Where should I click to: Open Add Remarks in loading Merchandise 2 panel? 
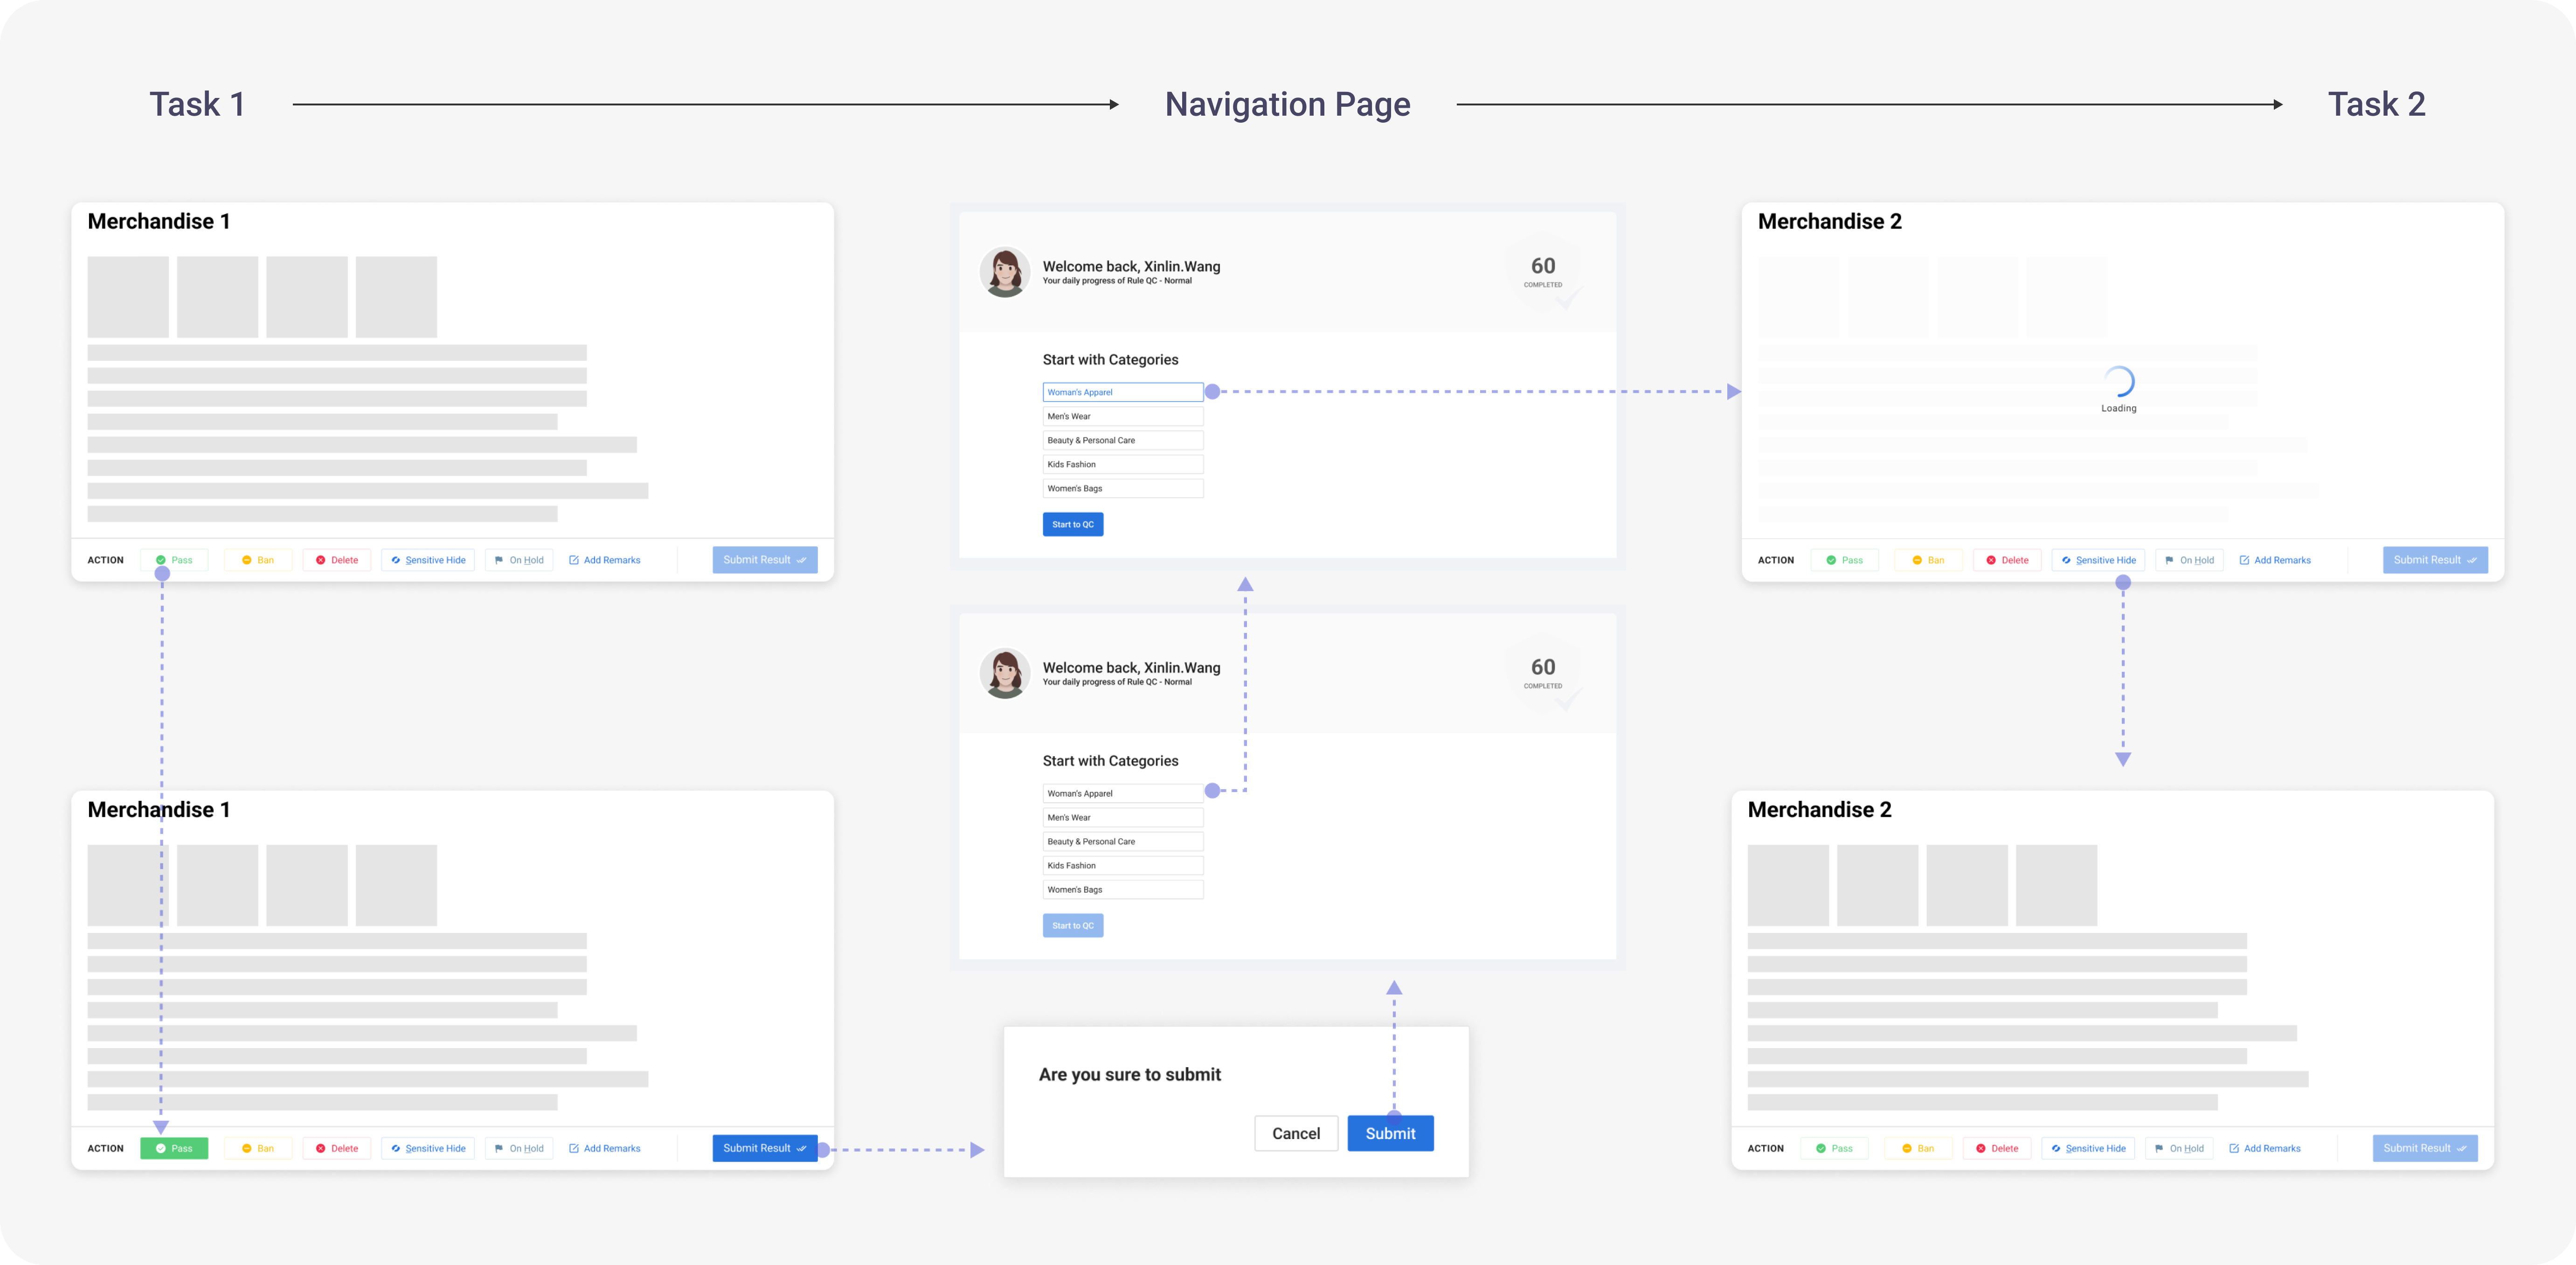click(2275, 560)
